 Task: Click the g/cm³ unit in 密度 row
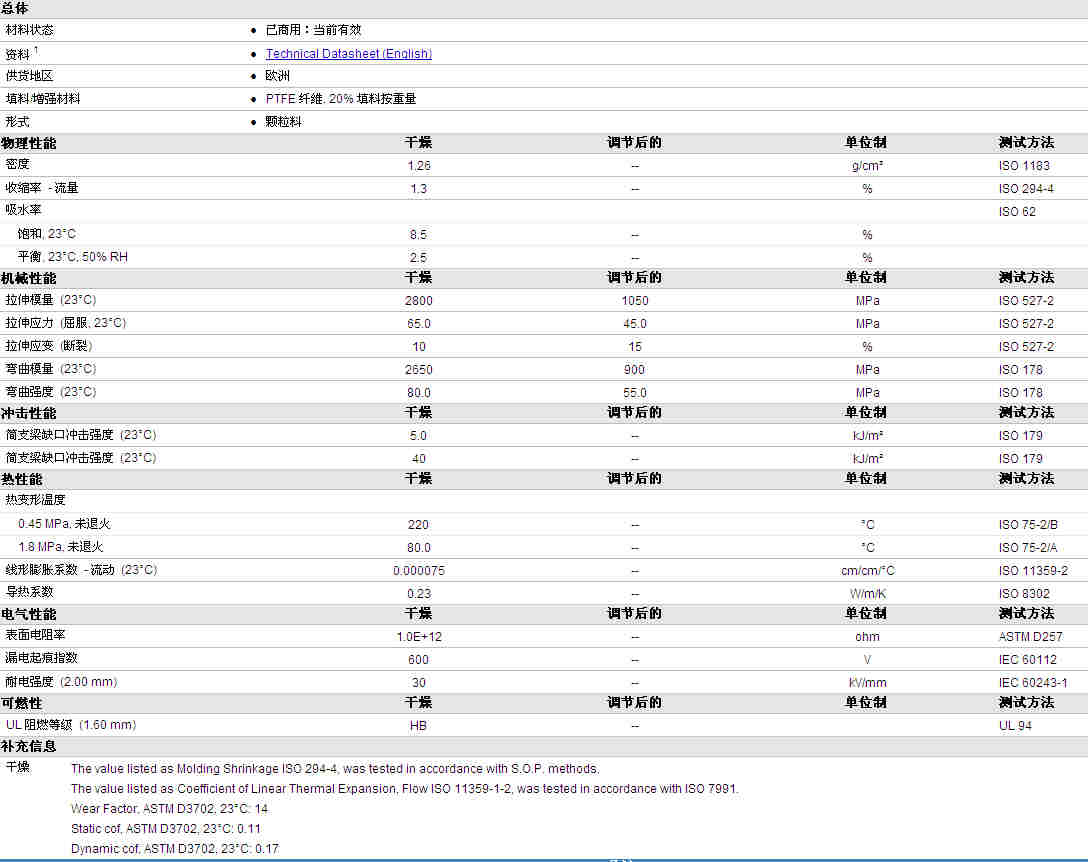pyautogui.click(x=867, y=166)
